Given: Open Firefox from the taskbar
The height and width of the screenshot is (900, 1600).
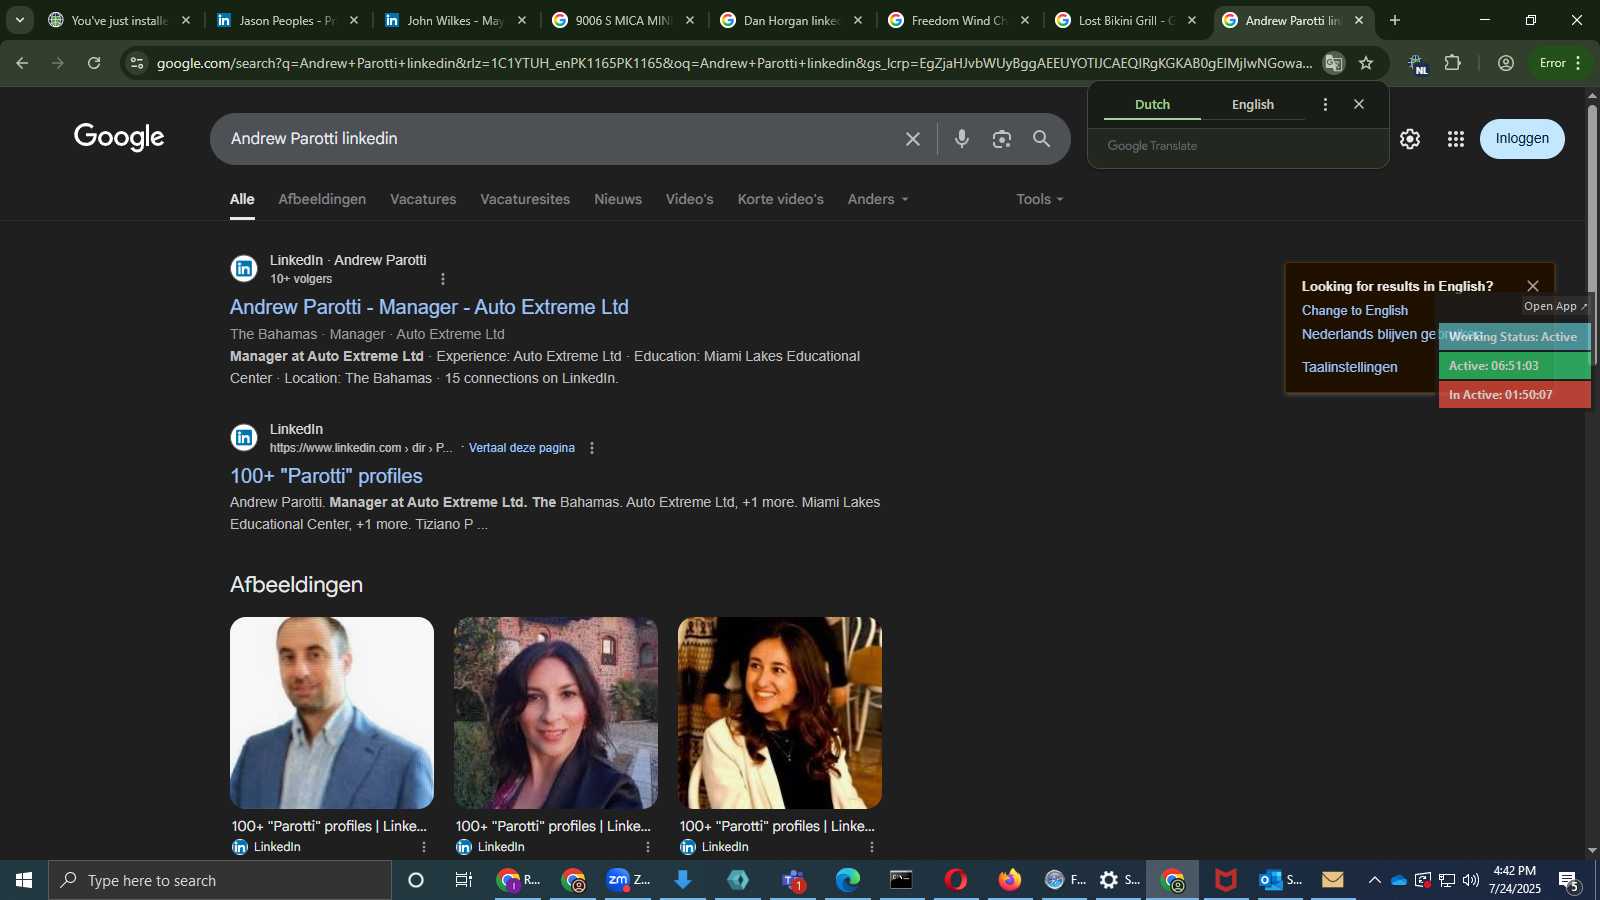Looking at the screenshot, I should coord(1009,881).
